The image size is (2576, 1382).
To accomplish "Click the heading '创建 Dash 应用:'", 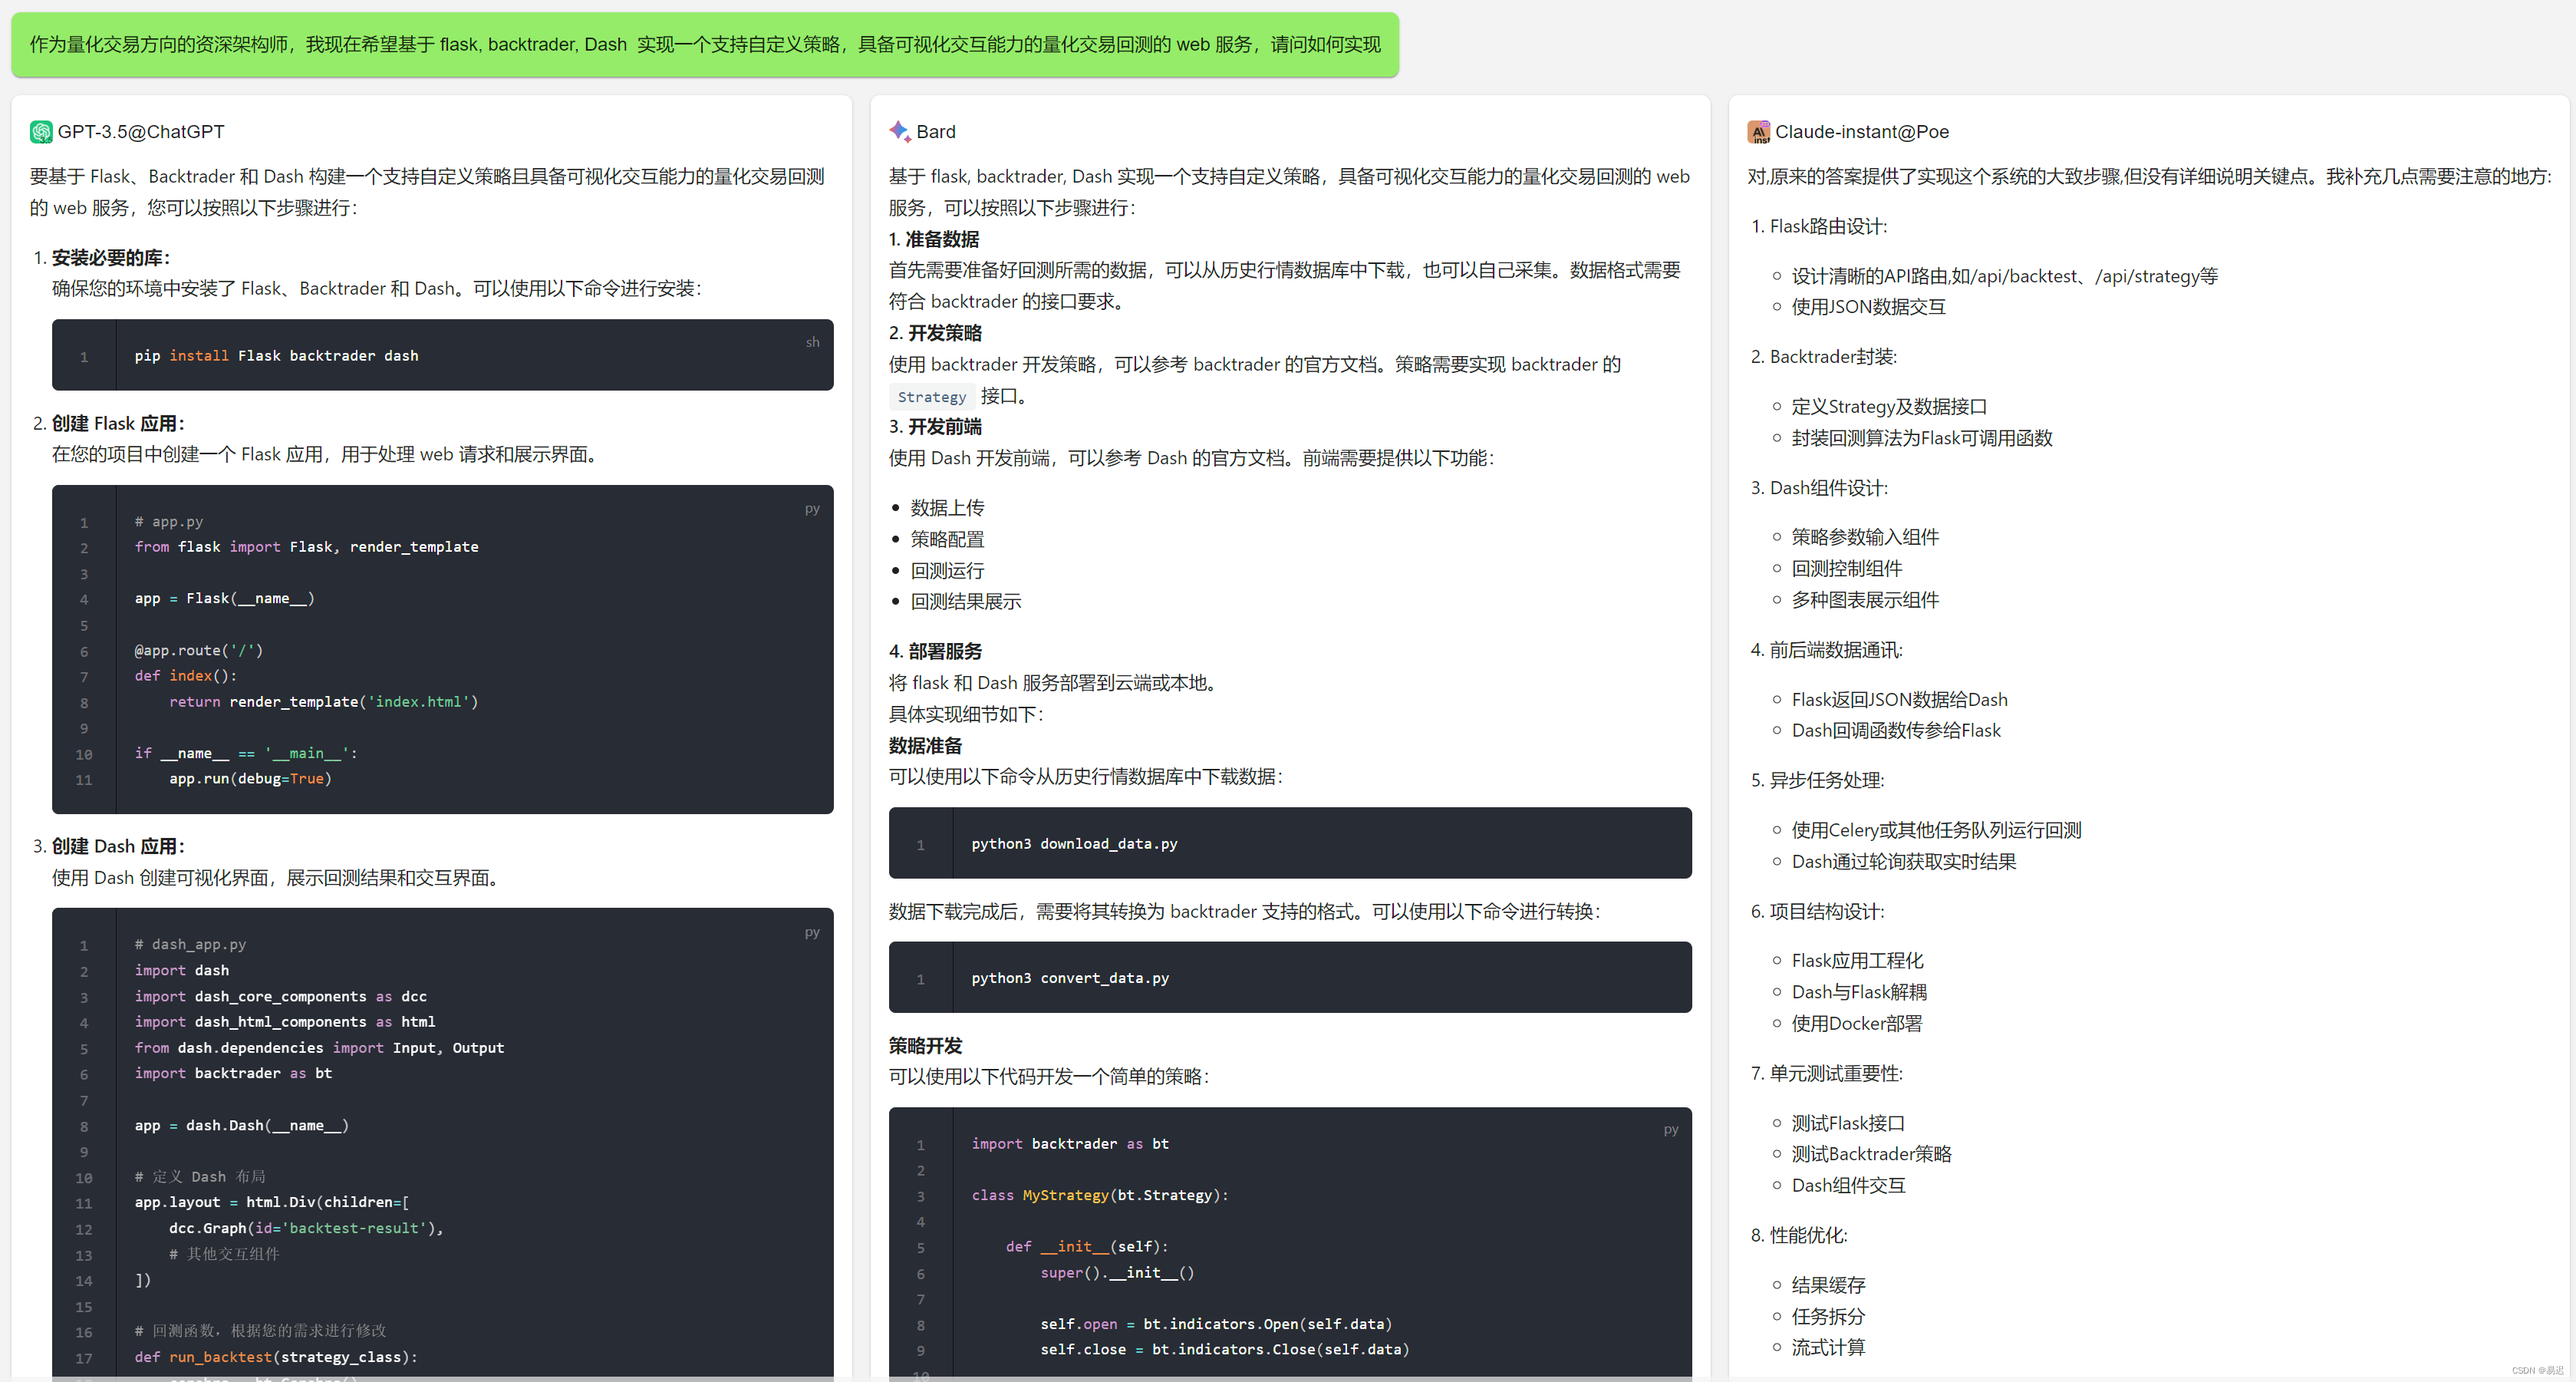I will [x=118, y=847].
